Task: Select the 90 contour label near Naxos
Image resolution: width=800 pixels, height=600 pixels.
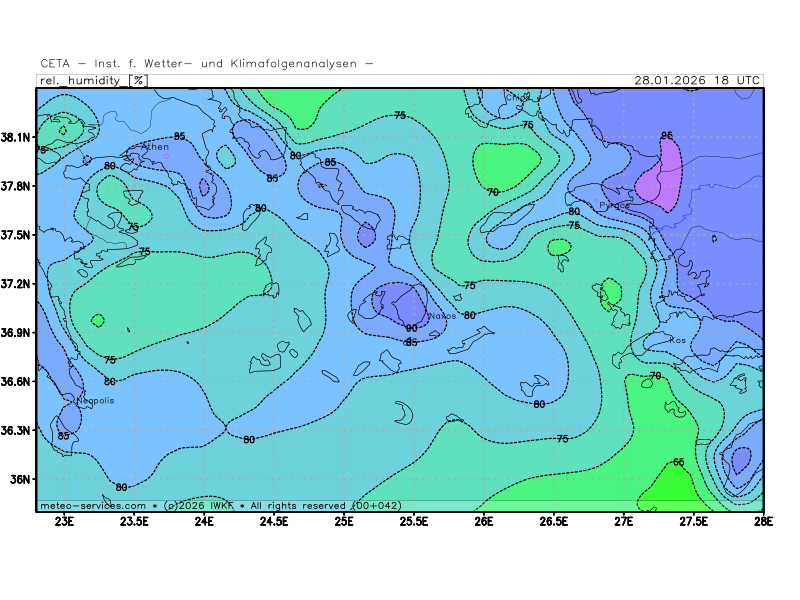Action: [411, 328]
